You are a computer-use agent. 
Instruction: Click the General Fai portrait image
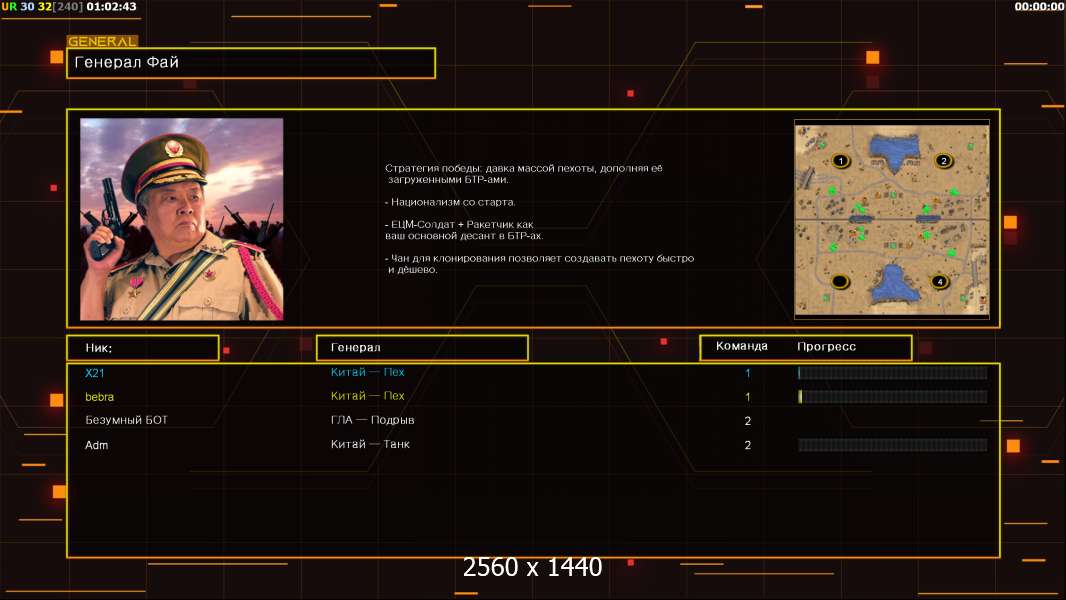coord(181,219)
